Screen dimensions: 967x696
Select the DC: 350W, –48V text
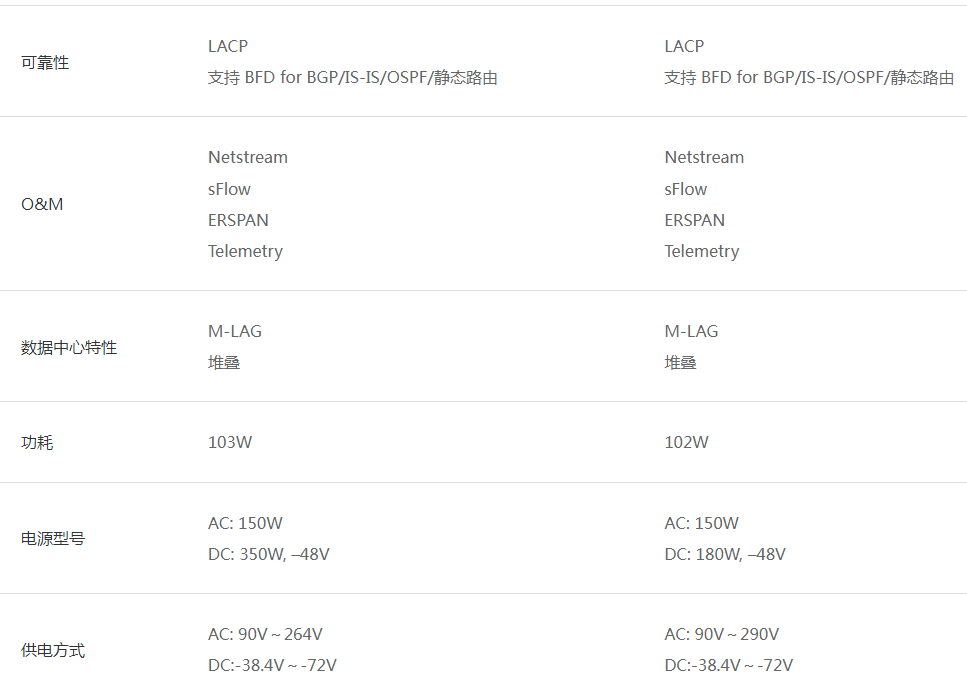(269, 554)
